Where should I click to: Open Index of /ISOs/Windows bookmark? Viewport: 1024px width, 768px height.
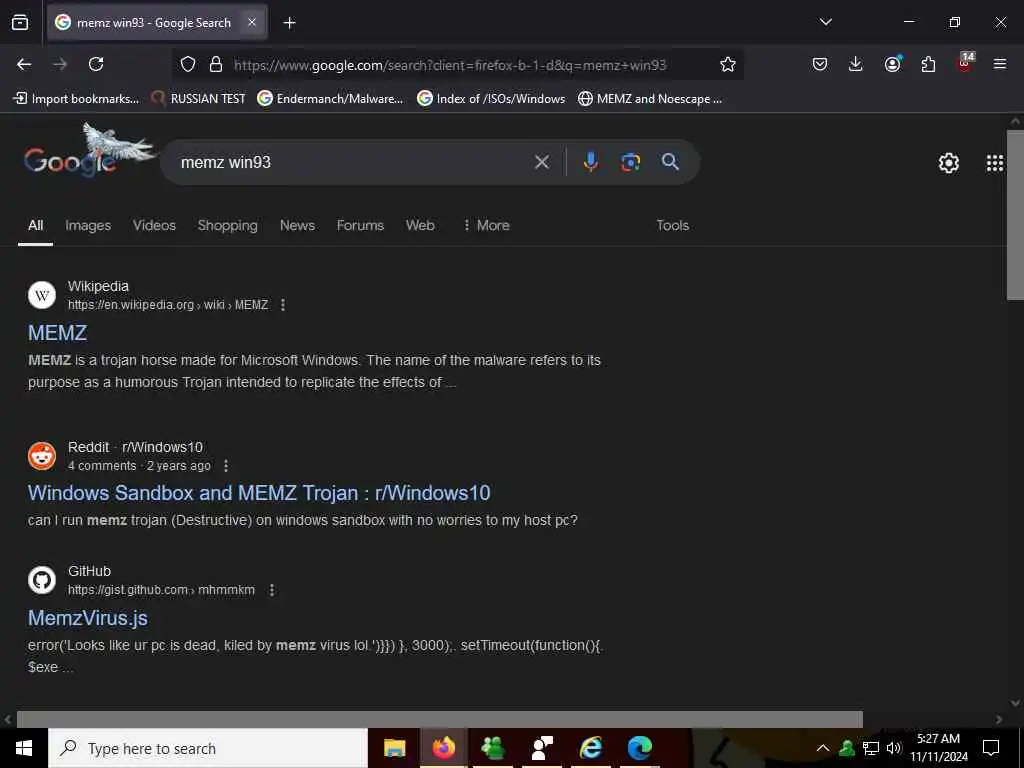coord(491,99)
